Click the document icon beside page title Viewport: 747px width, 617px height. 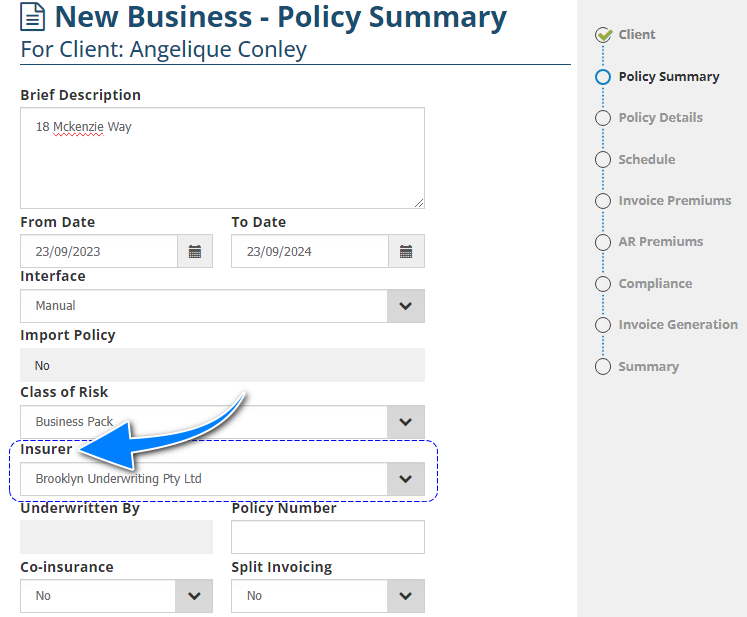point(33,17)
